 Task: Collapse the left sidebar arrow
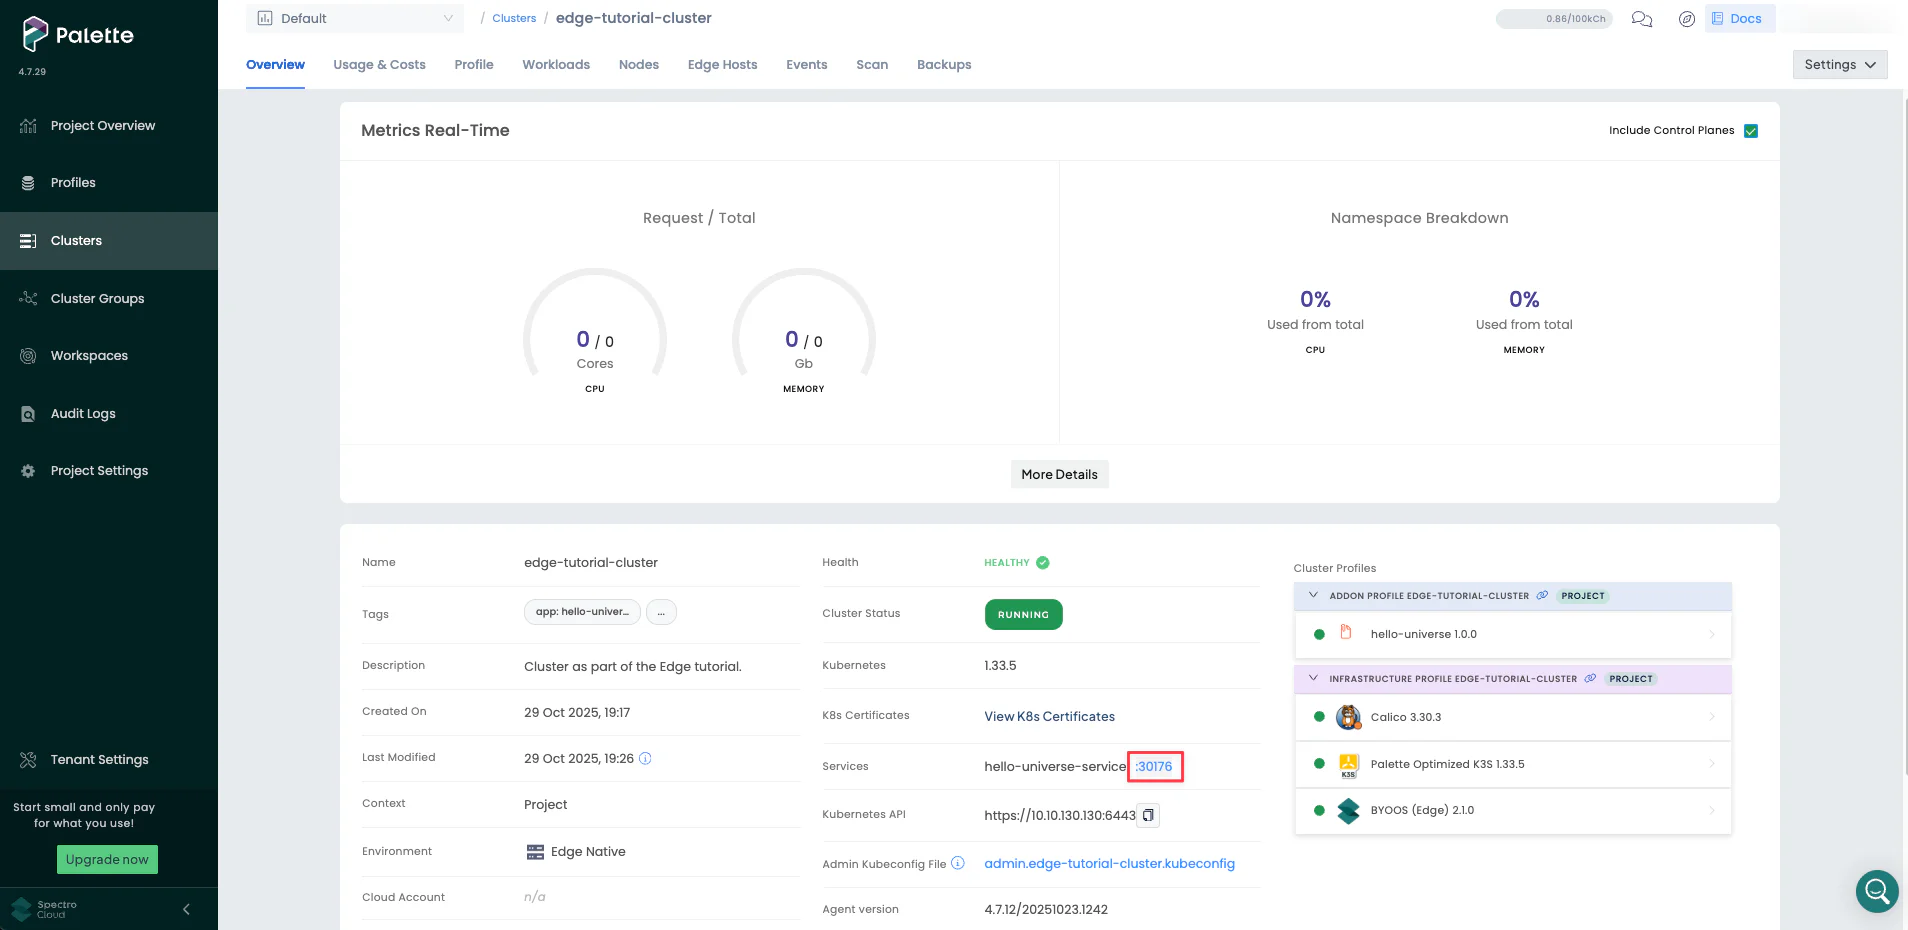pyautogui.click(x=186, y=909)
